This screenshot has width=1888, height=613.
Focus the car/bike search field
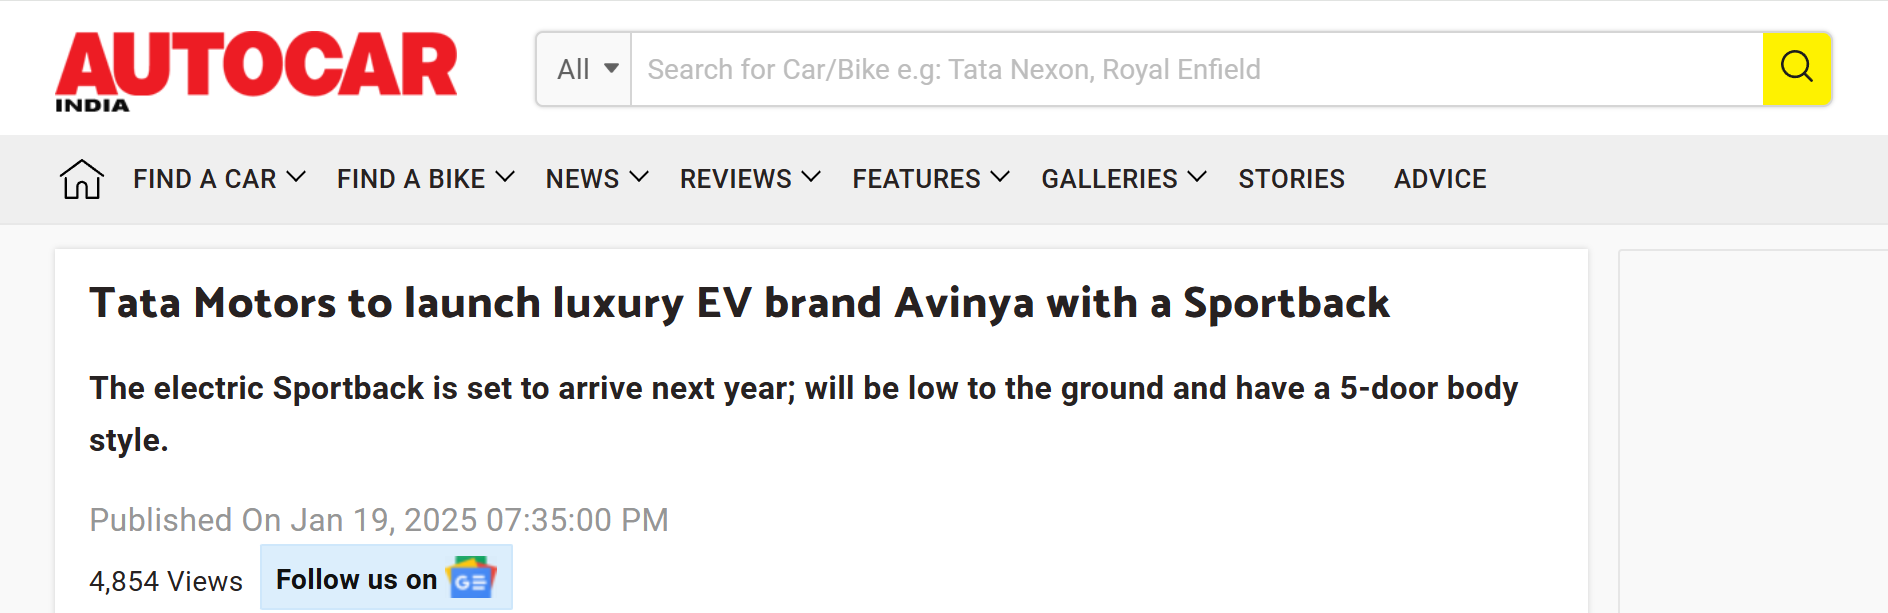1195,69
